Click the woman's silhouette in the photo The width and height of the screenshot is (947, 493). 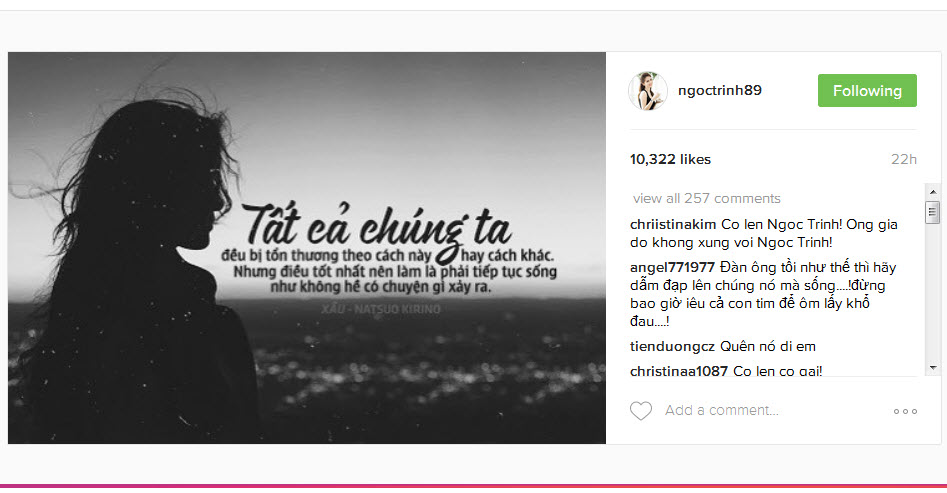tap(139, 272)
